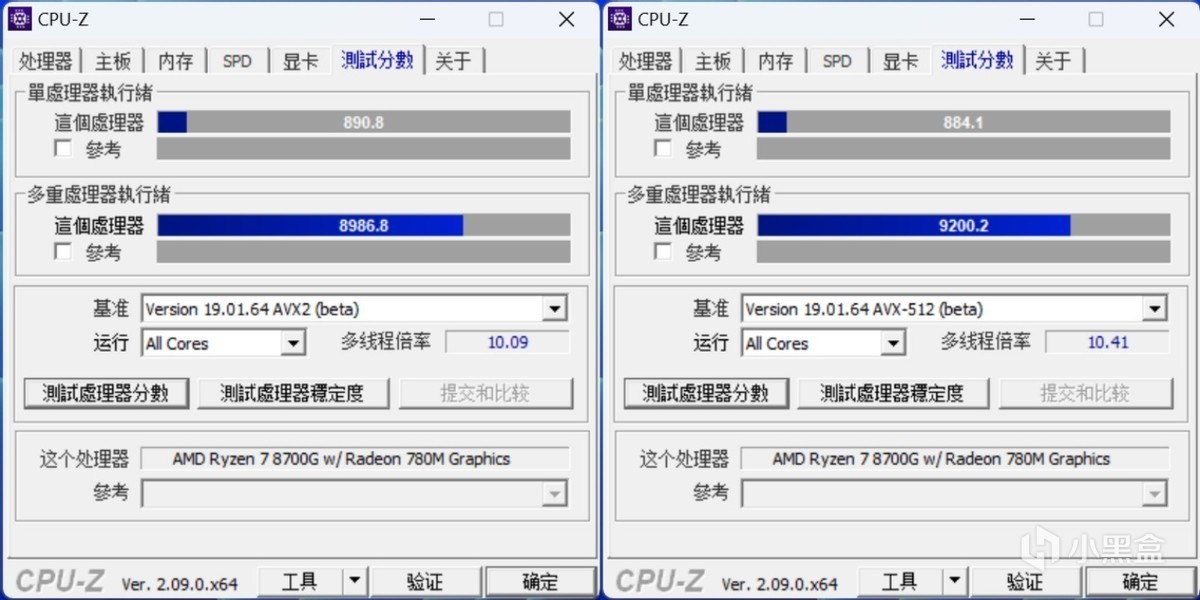Click 測試處理器穩定度 button in right window

click(892, 393)
